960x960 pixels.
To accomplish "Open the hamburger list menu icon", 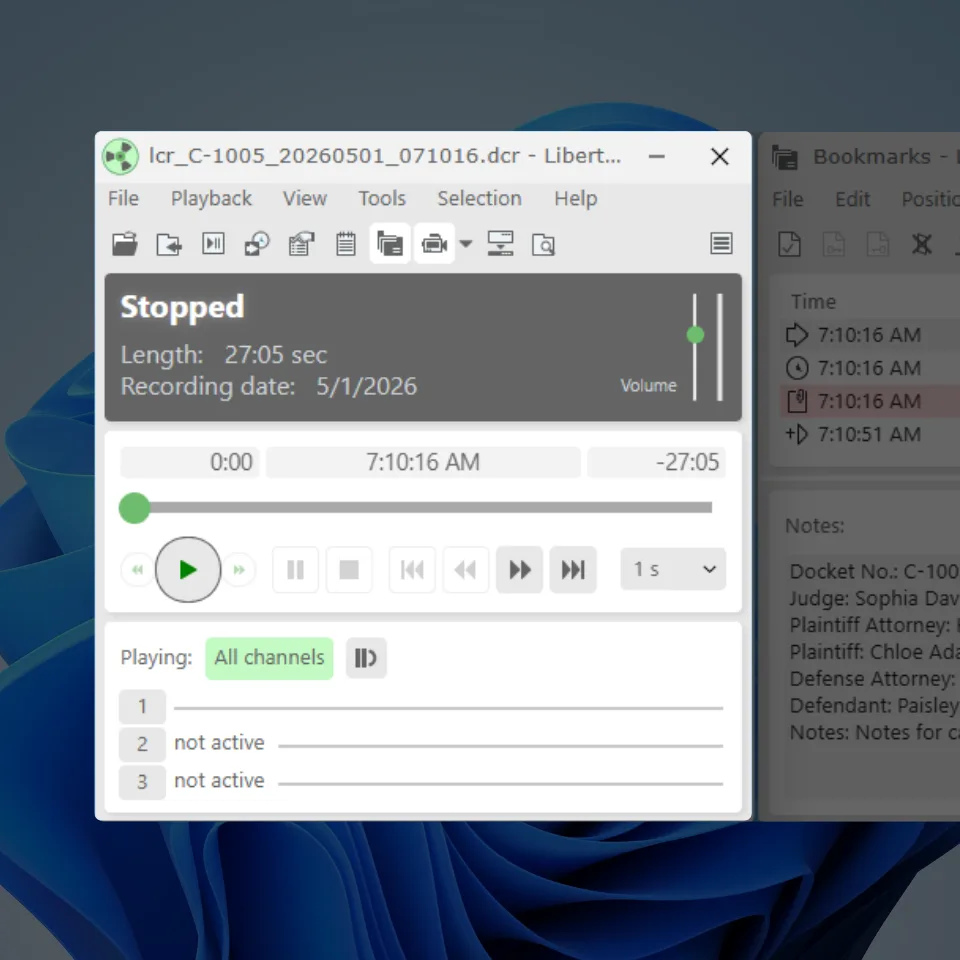I will pos(721,244).
